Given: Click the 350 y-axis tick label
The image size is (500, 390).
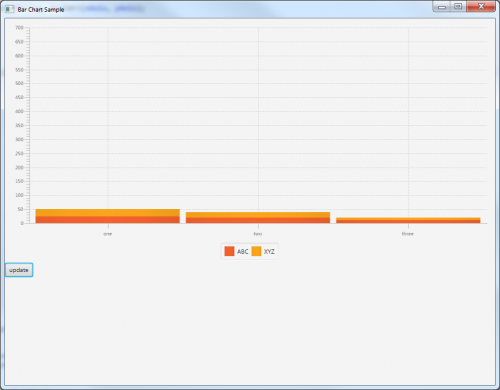Looking at the screenshot, I should [19, 125].
